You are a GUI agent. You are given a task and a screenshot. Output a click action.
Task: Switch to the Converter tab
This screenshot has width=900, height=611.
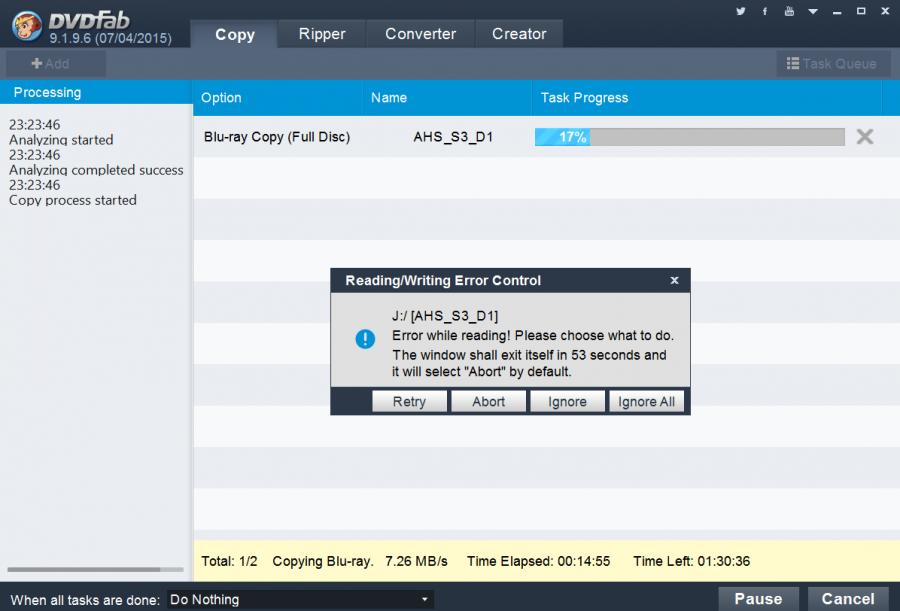(x=421, y=34)
